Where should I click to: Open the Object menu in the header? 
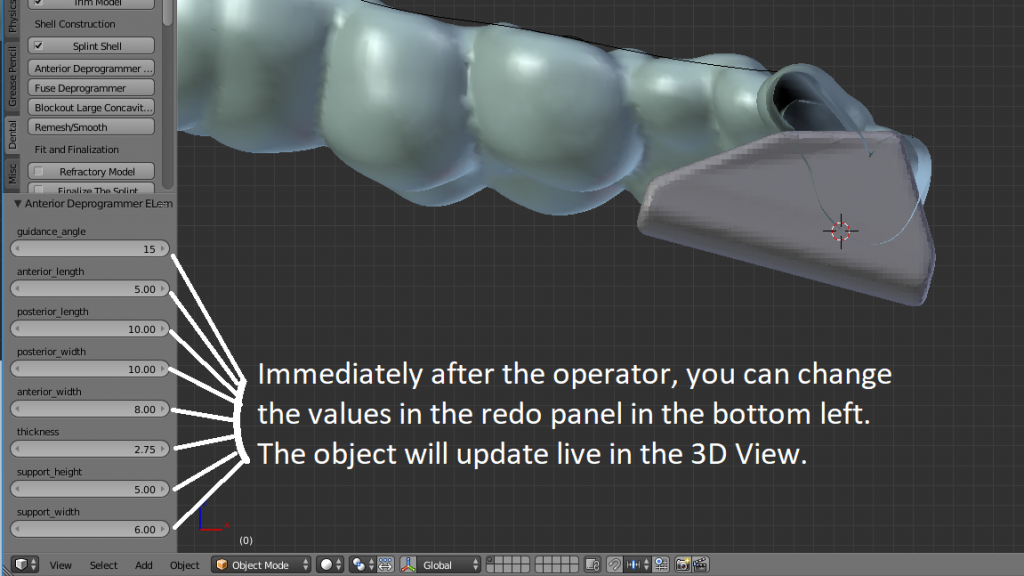185,566
